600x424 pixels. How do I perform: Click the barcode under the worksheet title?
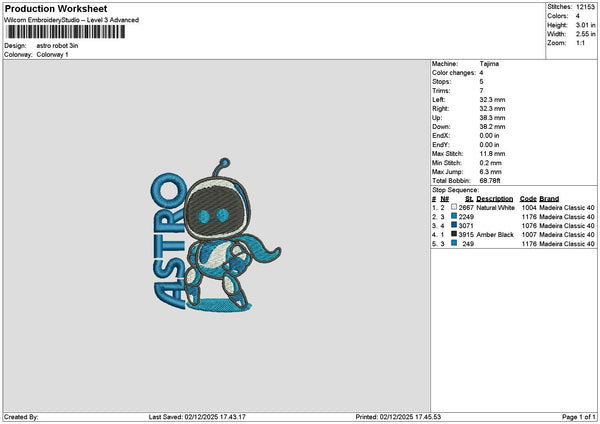pos(65,32)
